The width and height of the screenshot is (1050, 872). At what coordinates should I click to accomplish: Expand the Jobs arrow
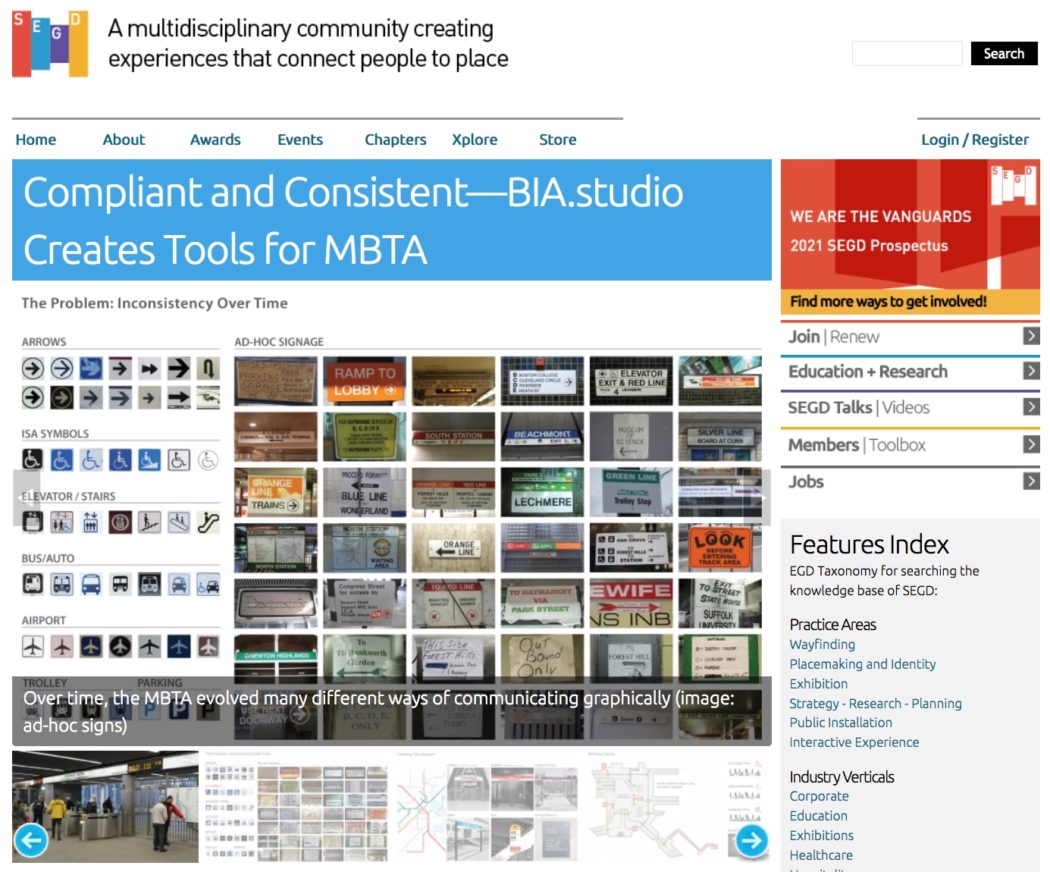click(1031, 481)
